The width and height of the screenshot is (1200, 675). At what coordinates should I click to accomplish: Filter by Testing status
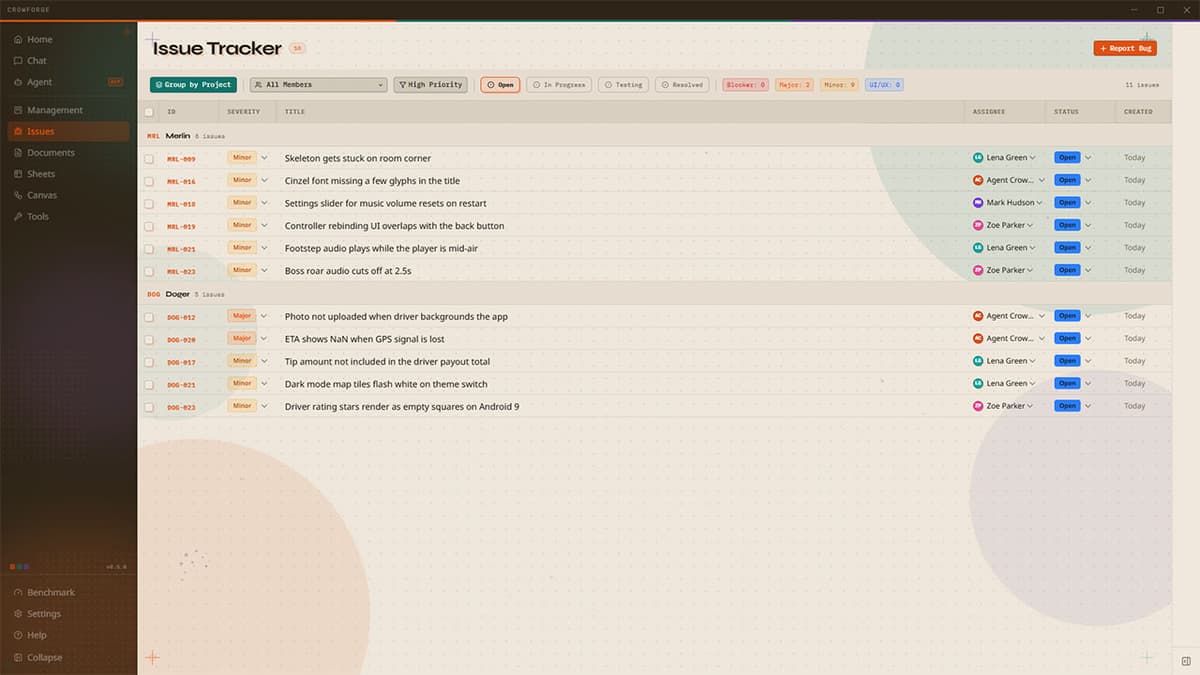[x=624, y=85]
